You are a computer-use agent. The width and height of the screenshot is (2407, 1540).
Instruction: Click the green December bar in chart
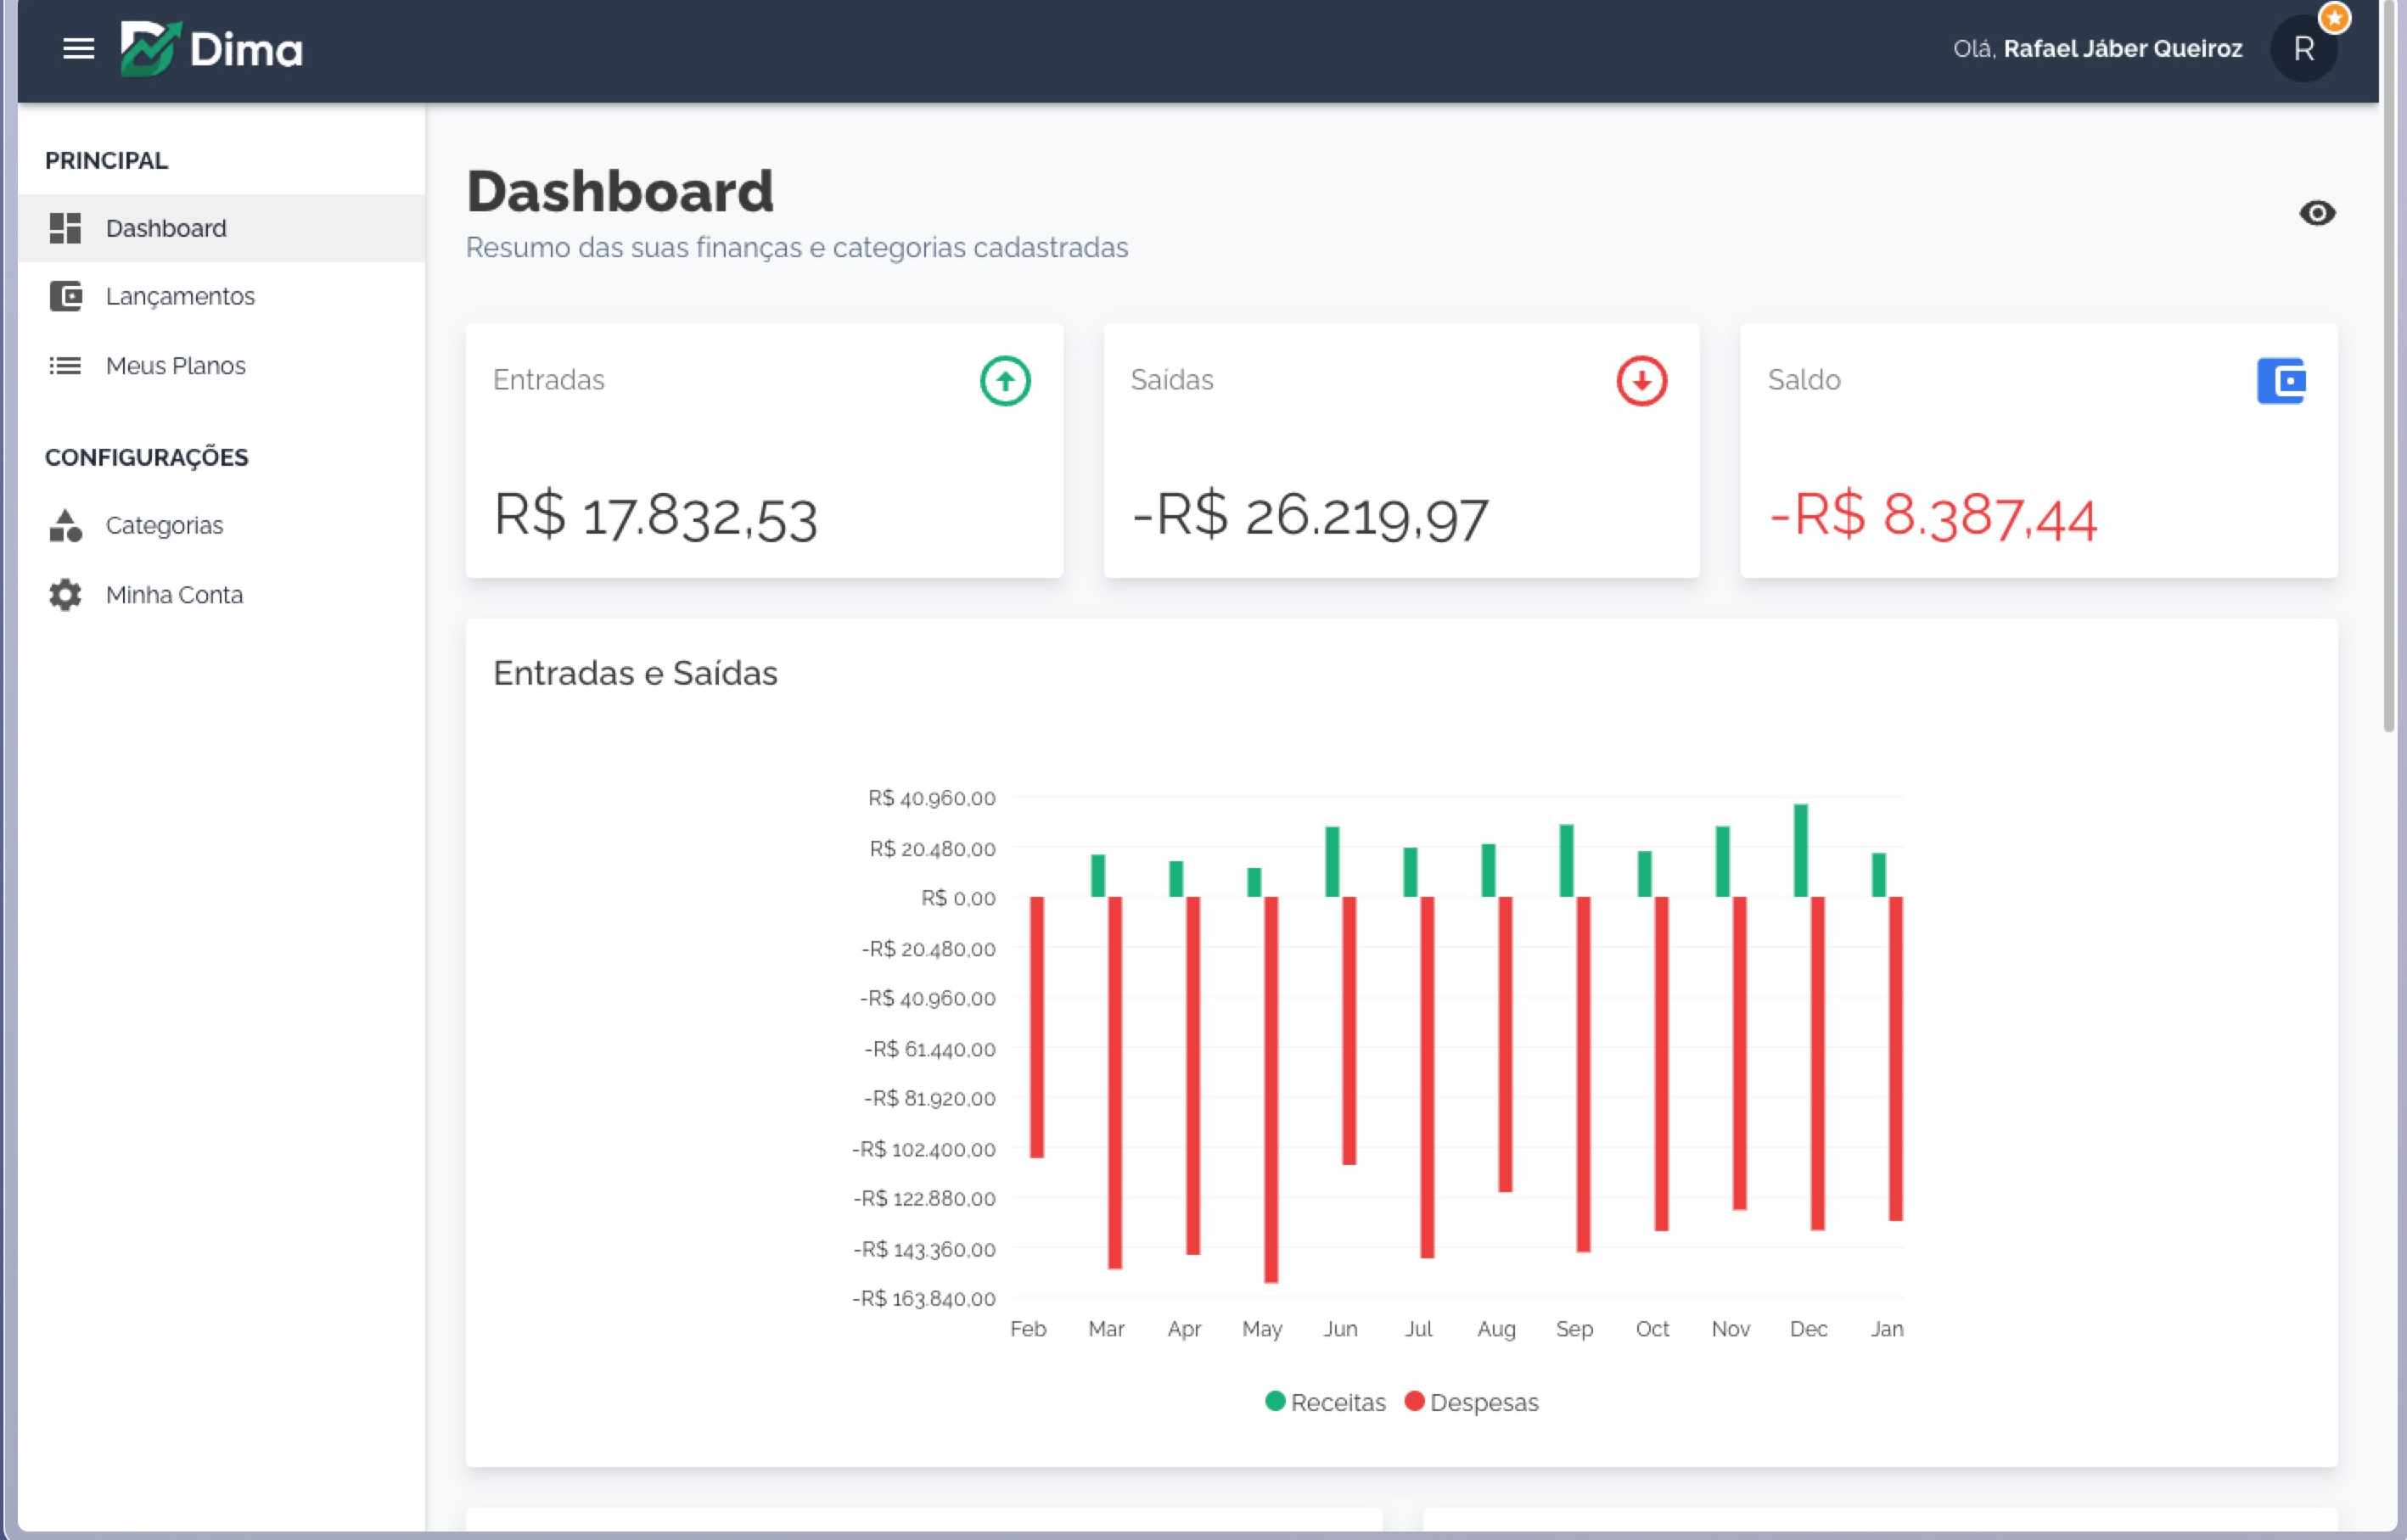1800,850
